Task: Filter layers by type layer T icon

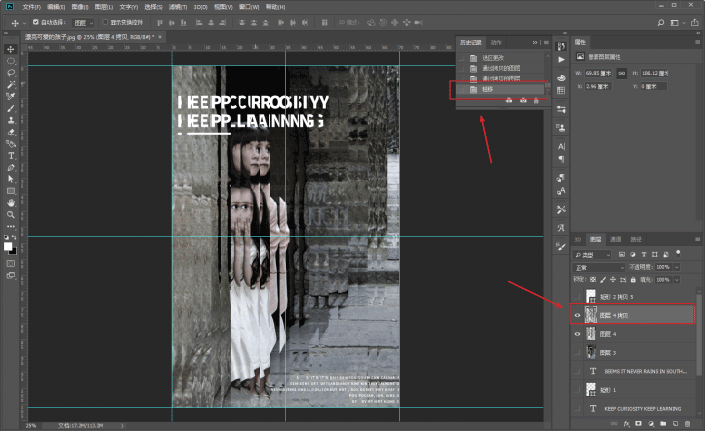Action: pos(643,254)
